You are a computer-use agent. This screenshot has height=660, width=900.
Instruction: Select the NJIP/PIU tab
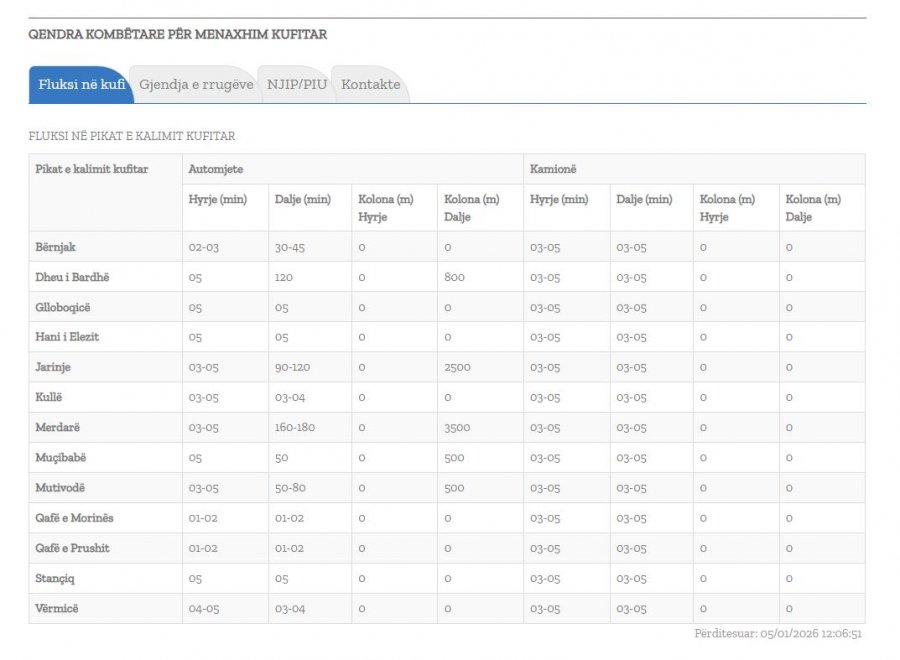point(297,85)
